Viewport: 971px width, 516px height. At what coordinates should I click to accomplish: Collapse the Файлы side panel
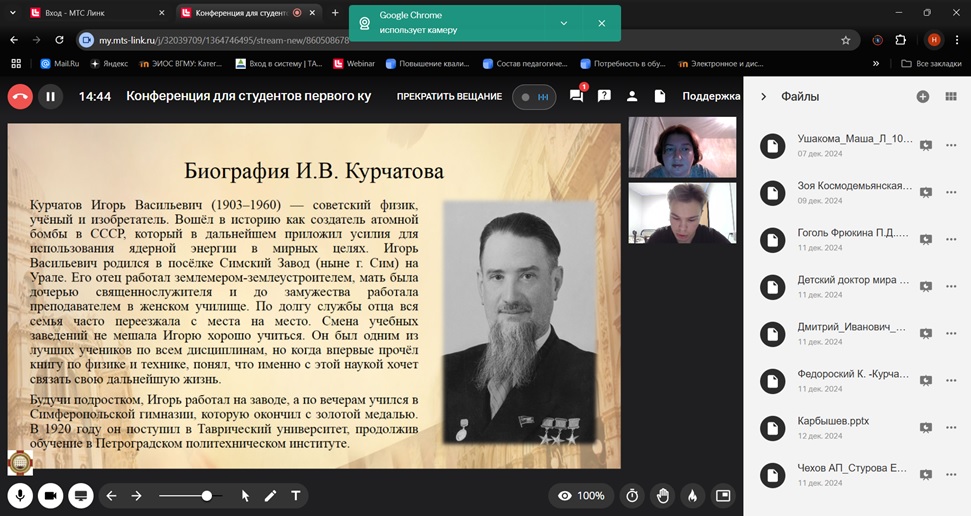pos(764,97)
